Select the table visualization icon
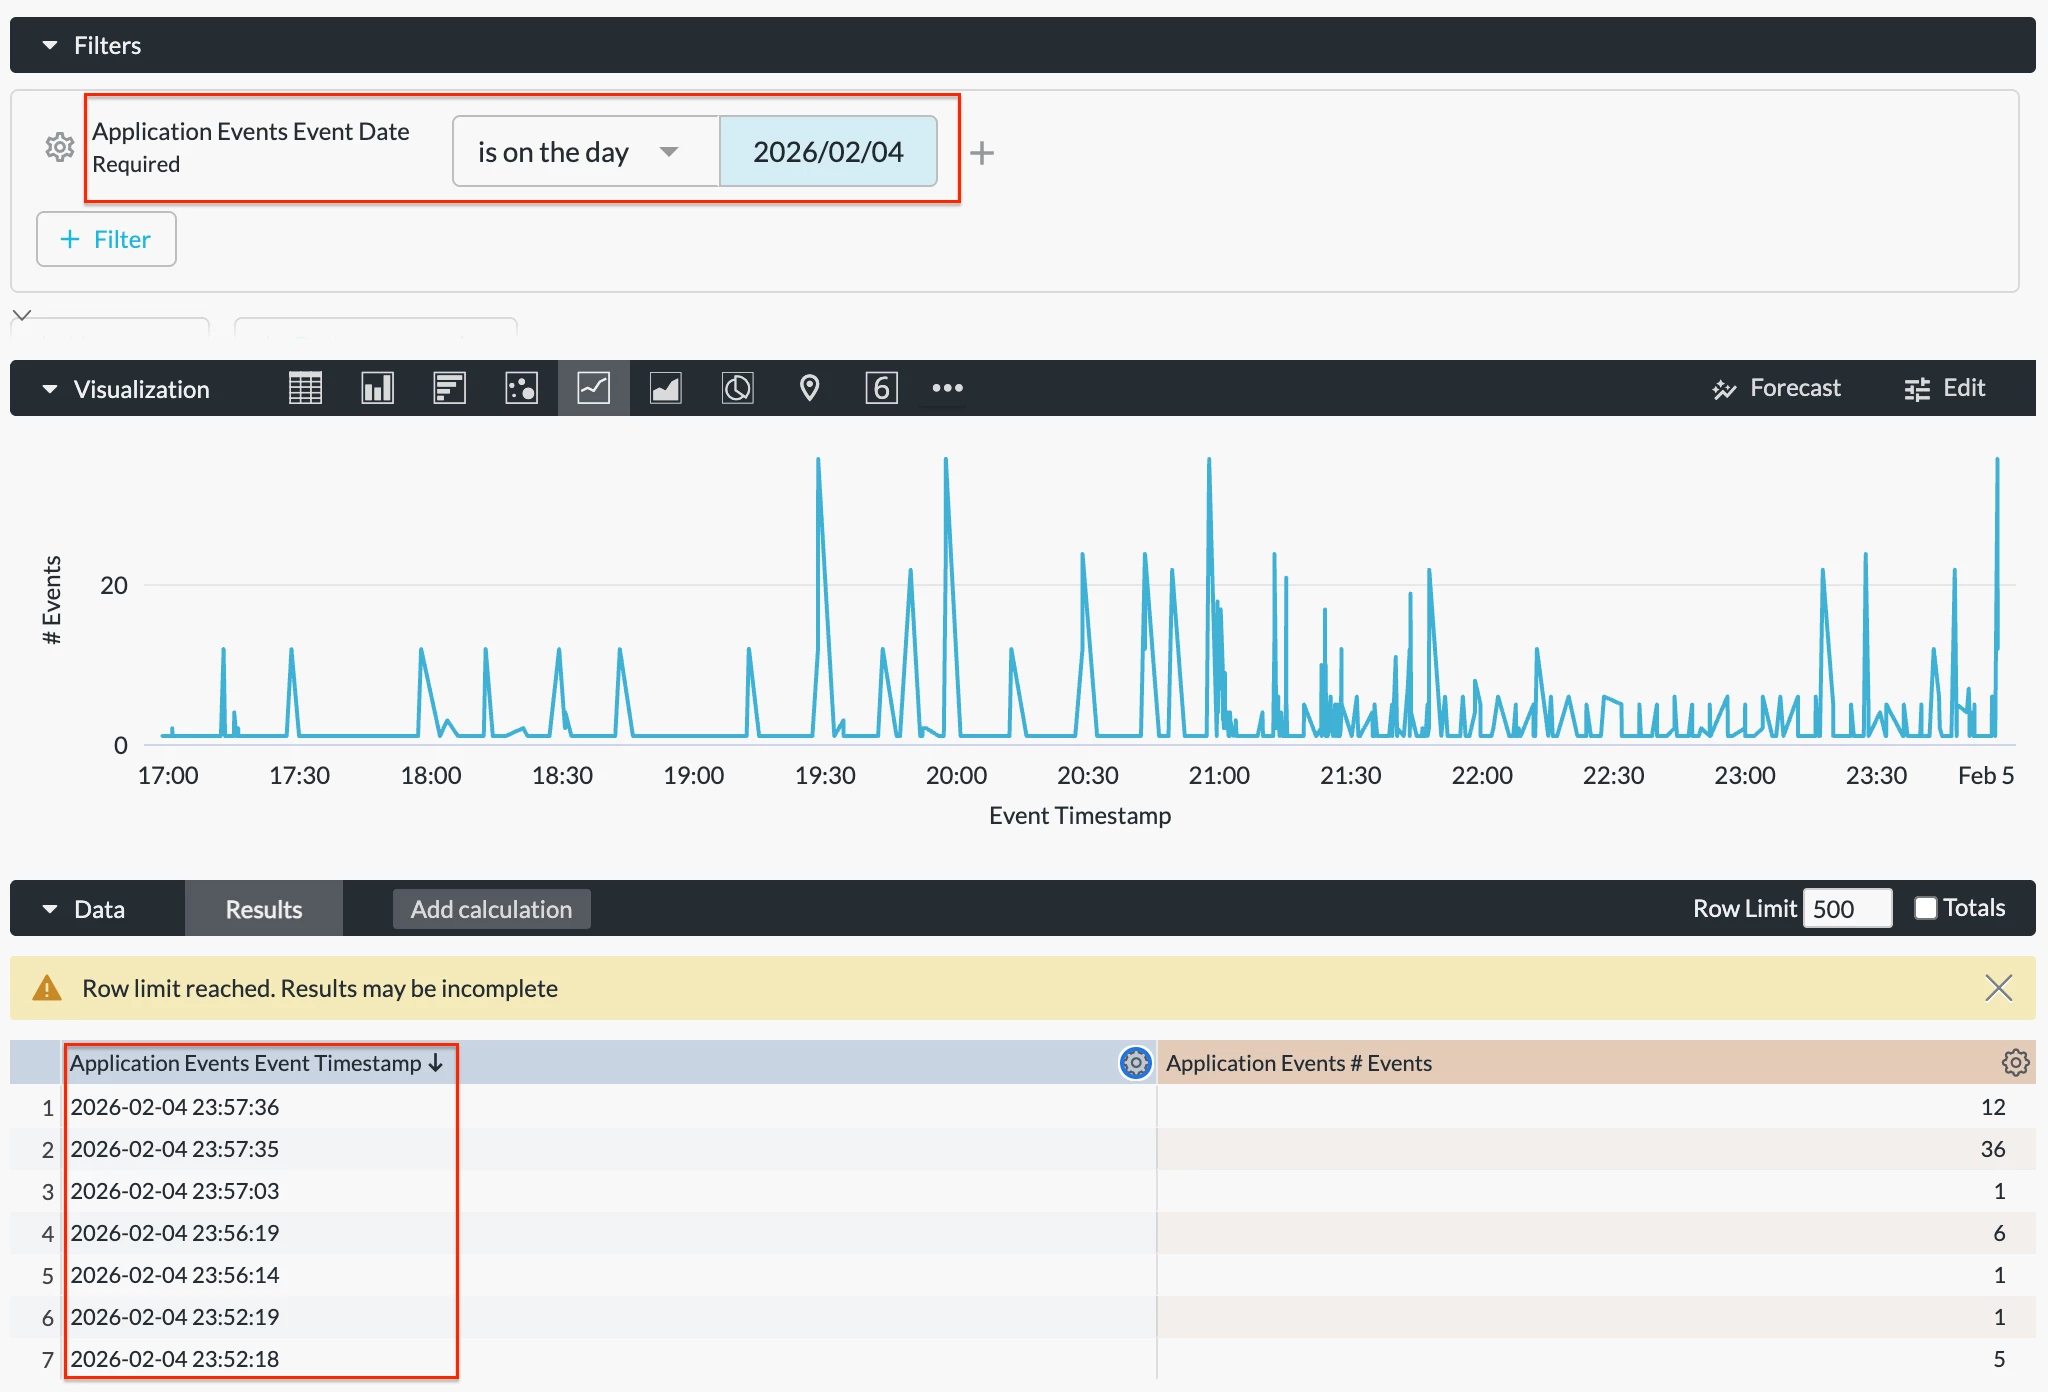Image resolution: width=2048 pixels, height=1392 pixels. tap(305, 388)
